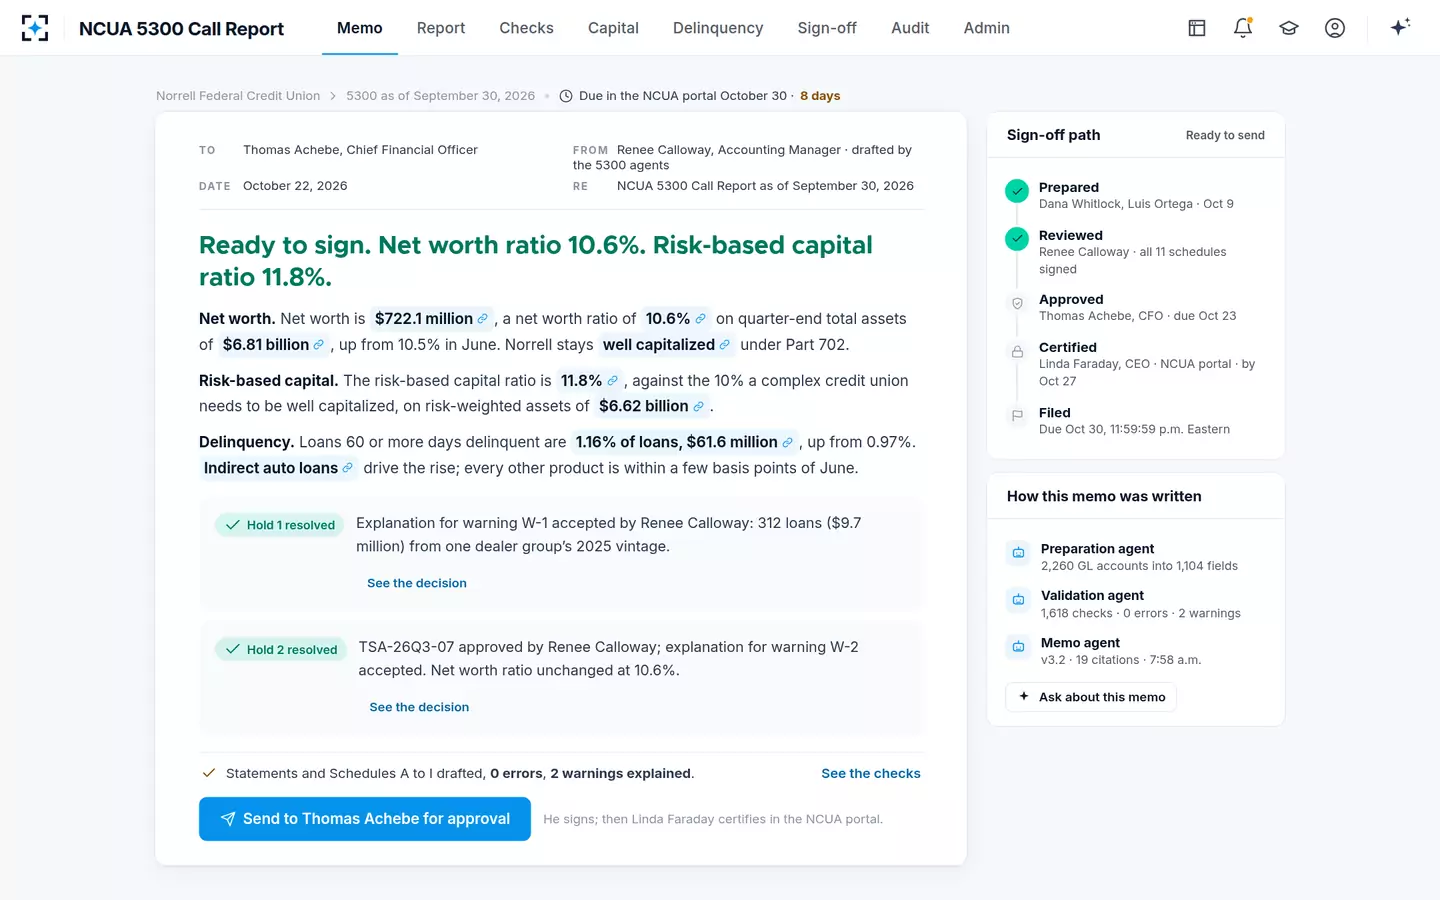
Task: Click the green check icon next to Reviewed
Action: (x=1017, y=239)
